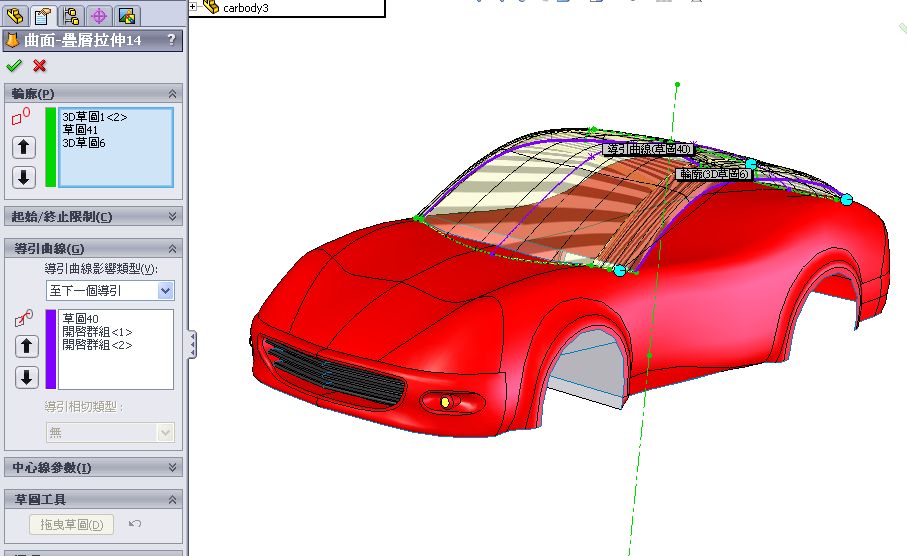Click the purple guide curve color bar
This screenshot has height=556, width=907.
pos(51,349)
